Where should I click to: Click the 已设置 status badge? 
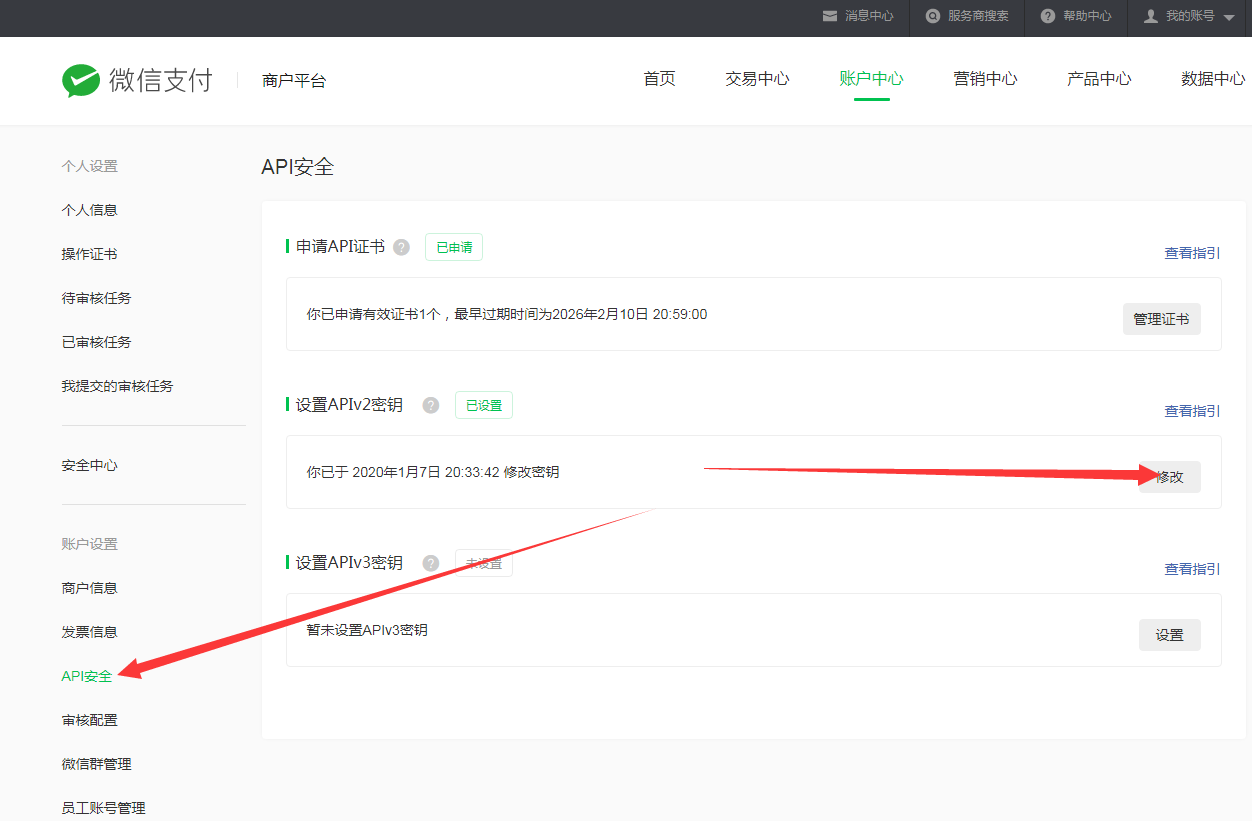[484, 405]
